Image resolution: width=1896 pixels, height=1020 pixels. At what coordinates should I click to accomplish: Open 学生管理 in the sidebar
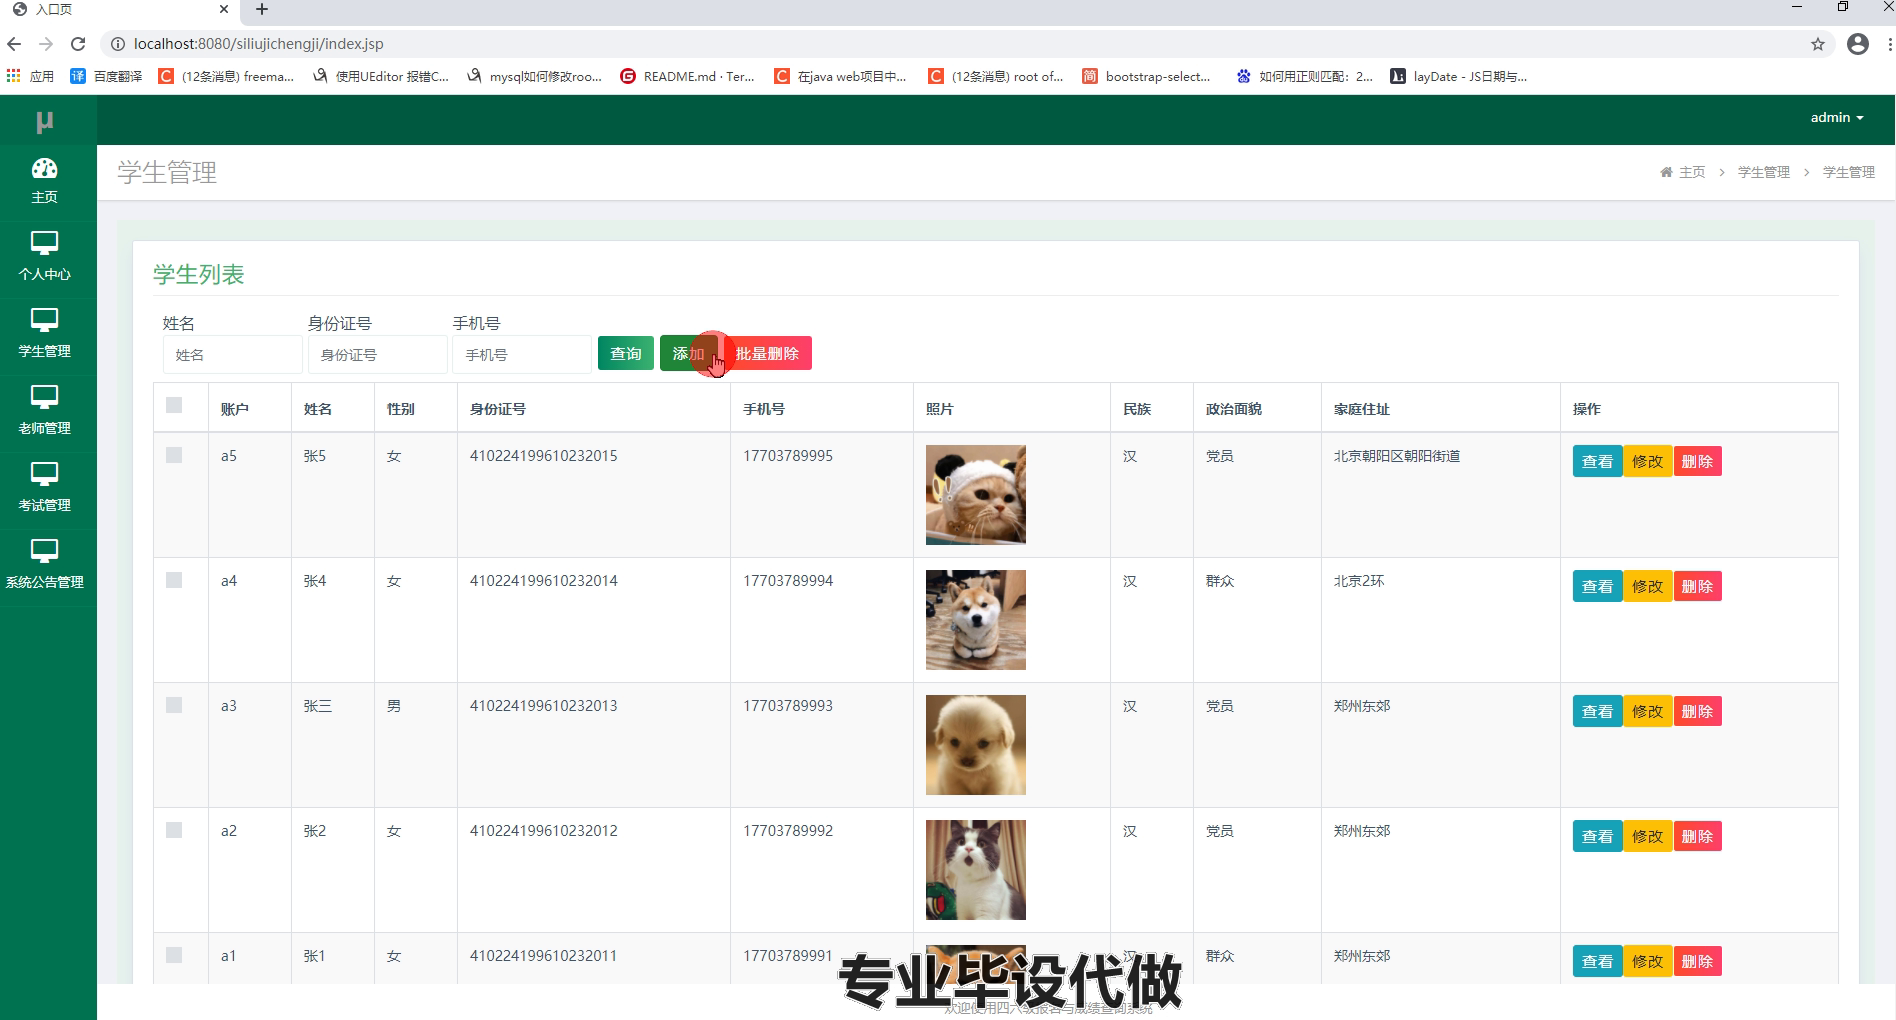pos(45,335)
